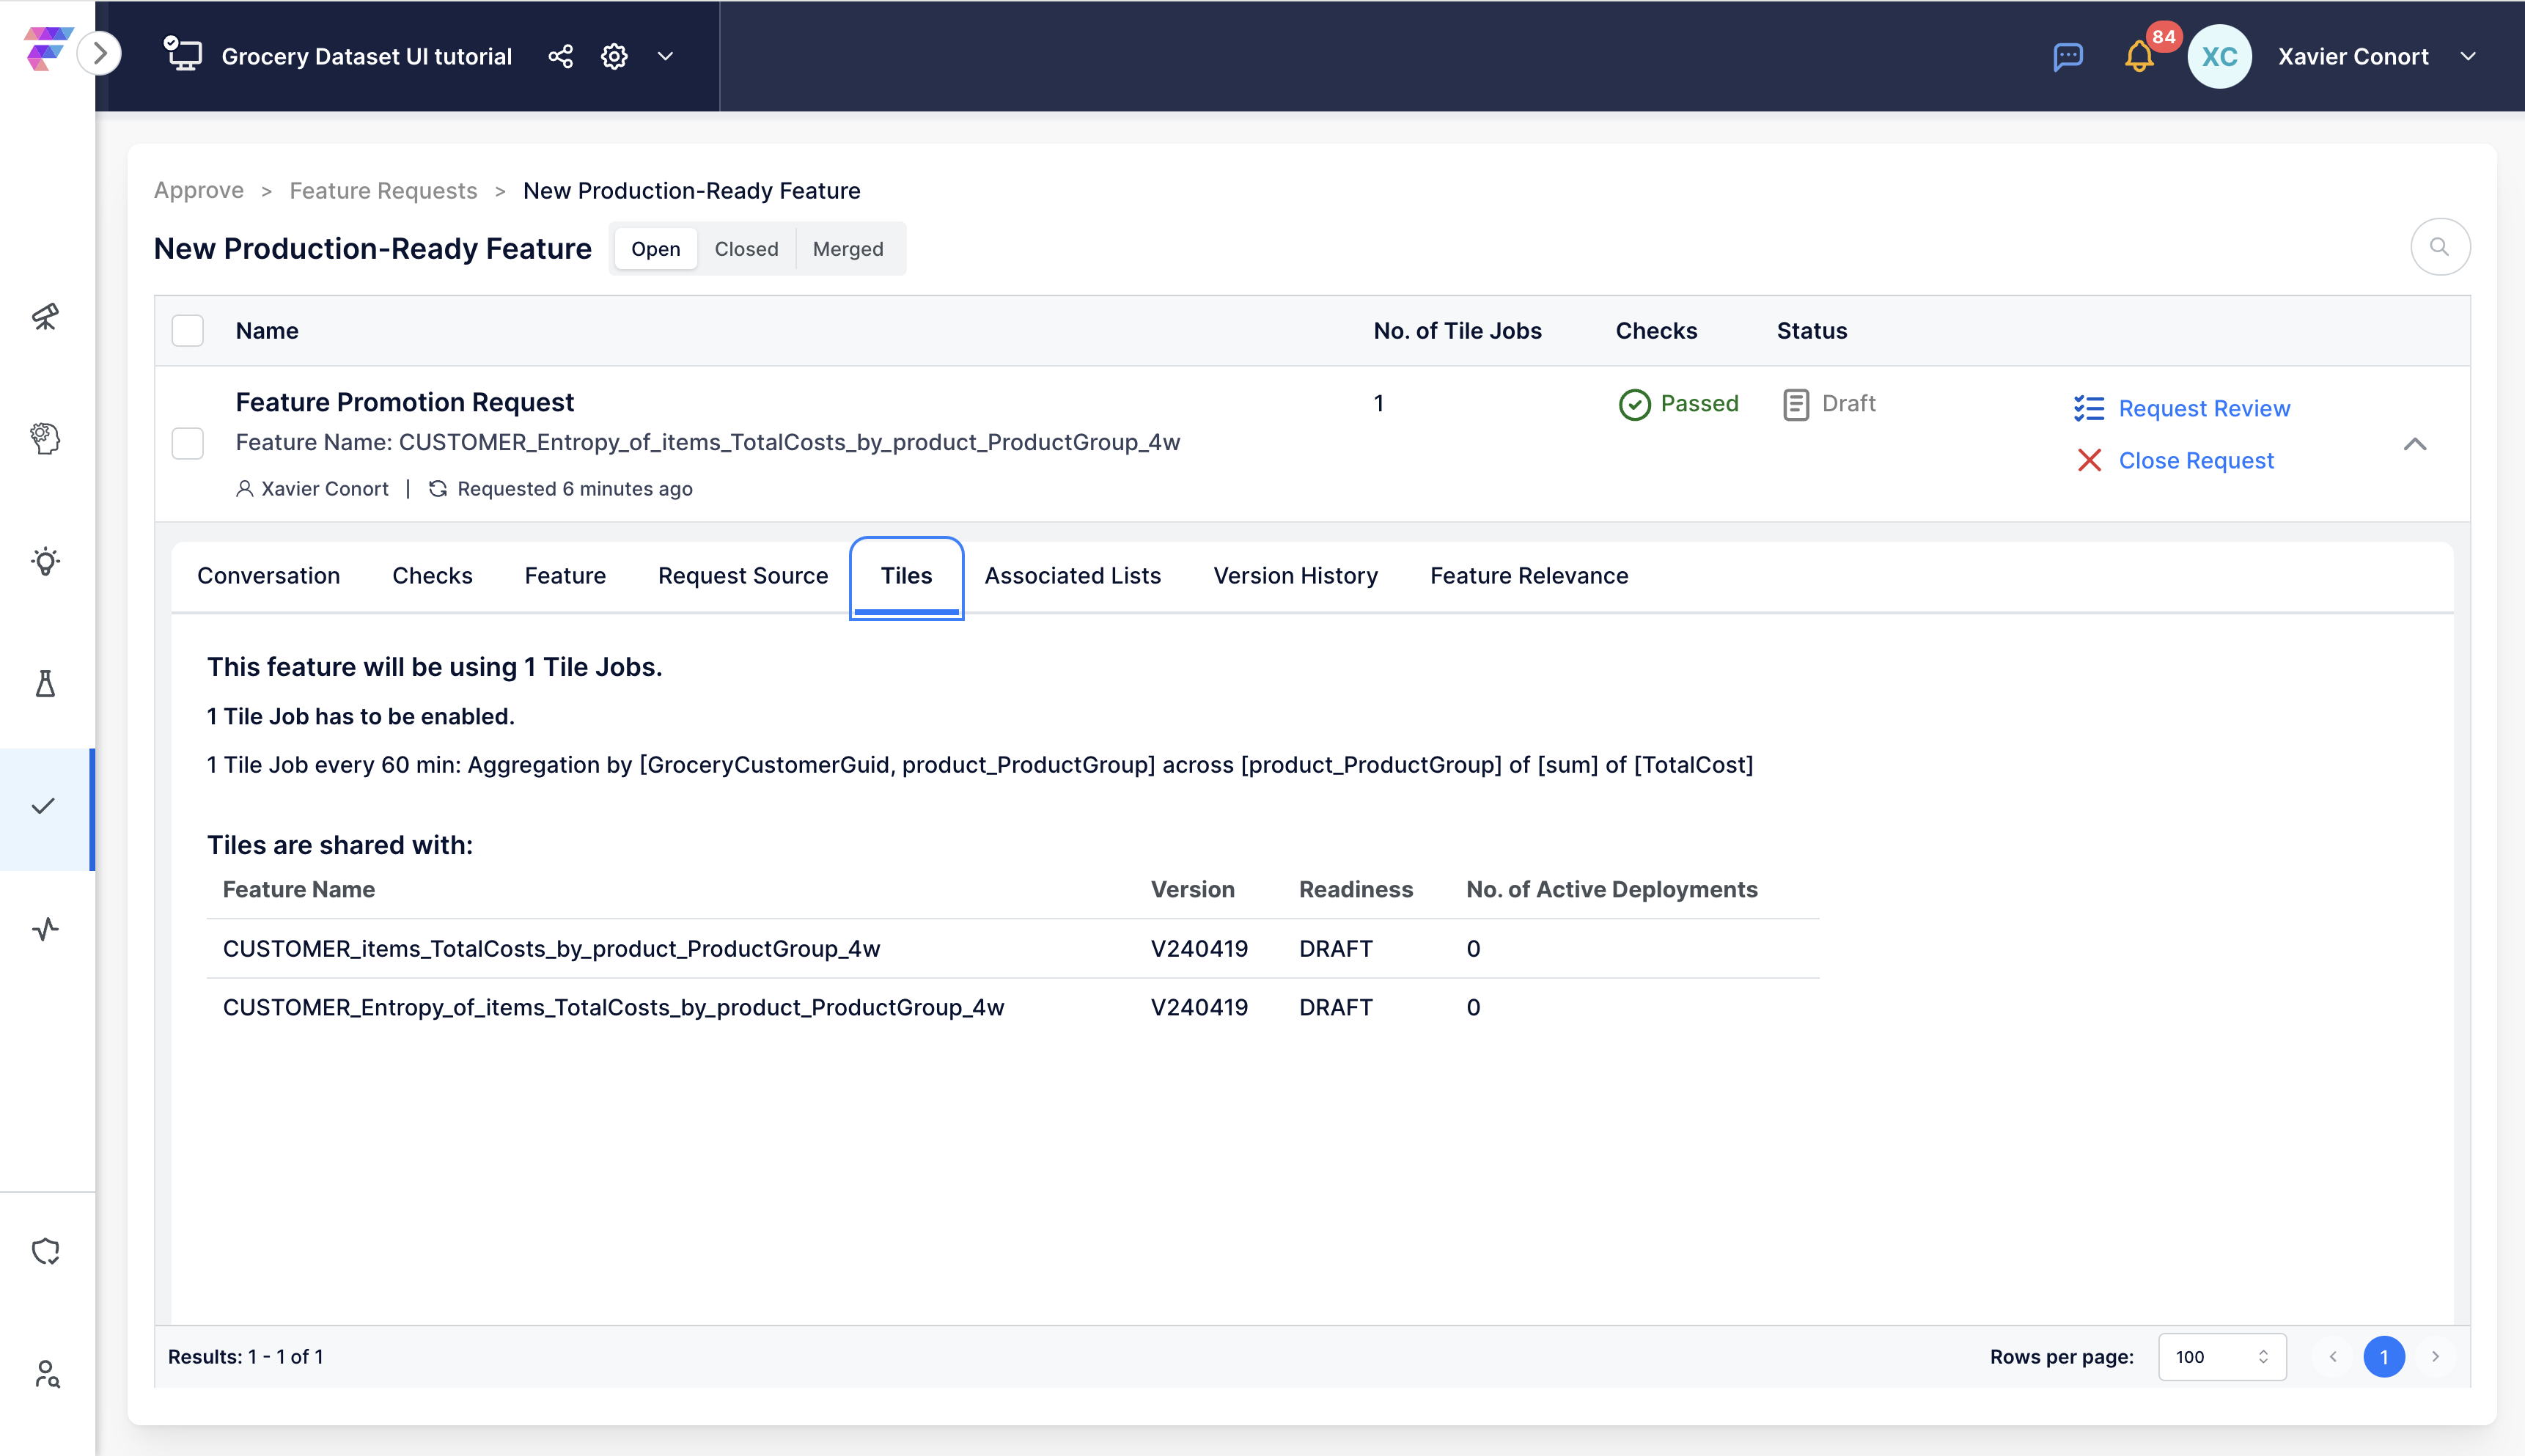Open catalog settings gear icon

pos(614,56)
